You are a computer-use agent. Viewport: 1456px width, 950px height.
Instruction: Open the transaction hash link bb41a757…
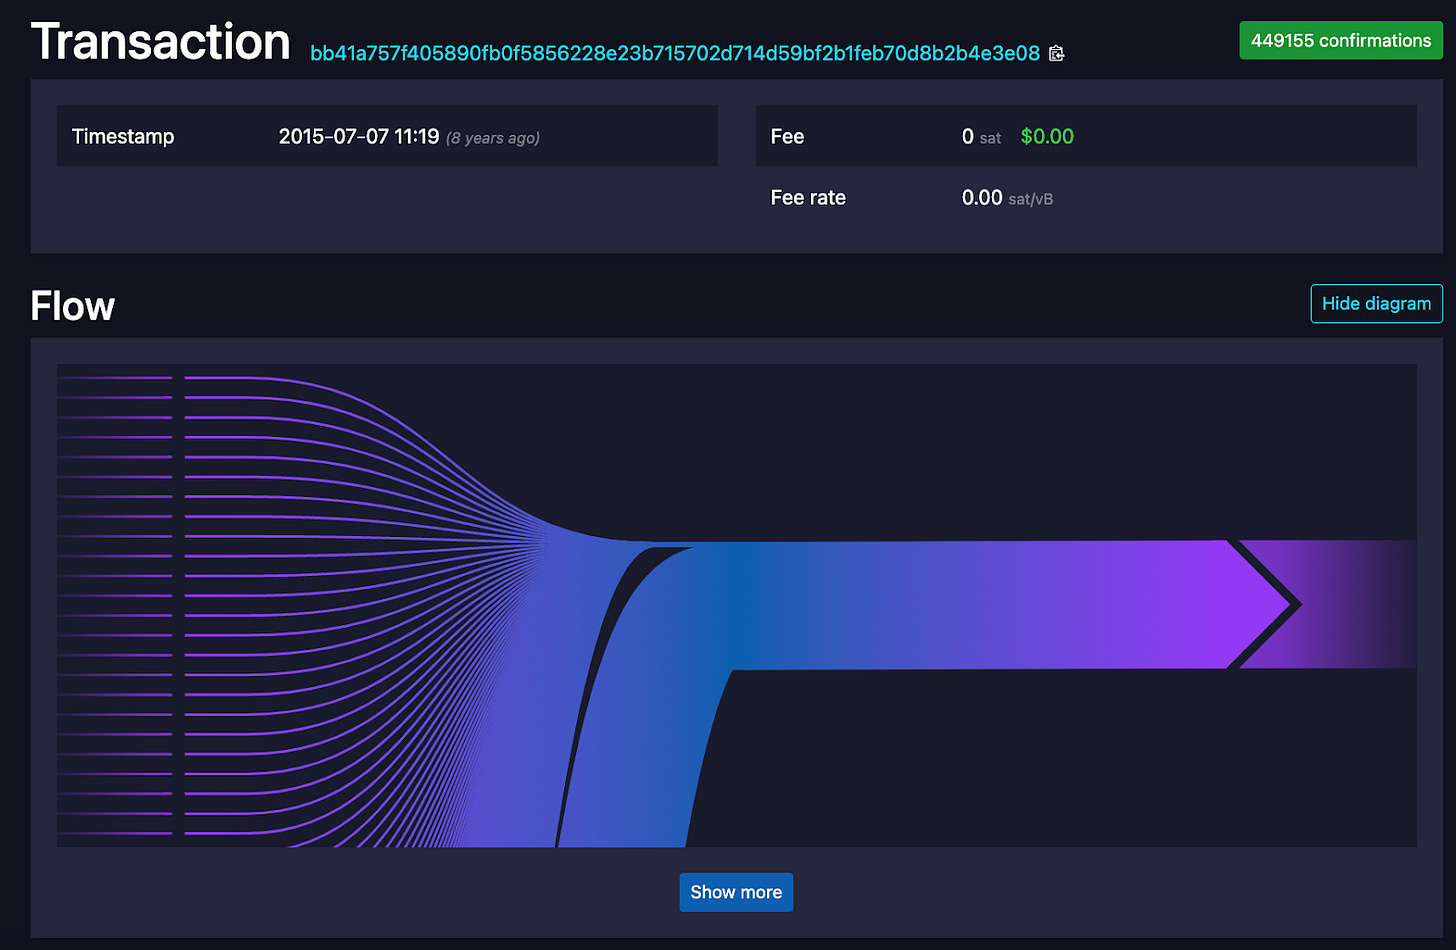tap(675, 54)
